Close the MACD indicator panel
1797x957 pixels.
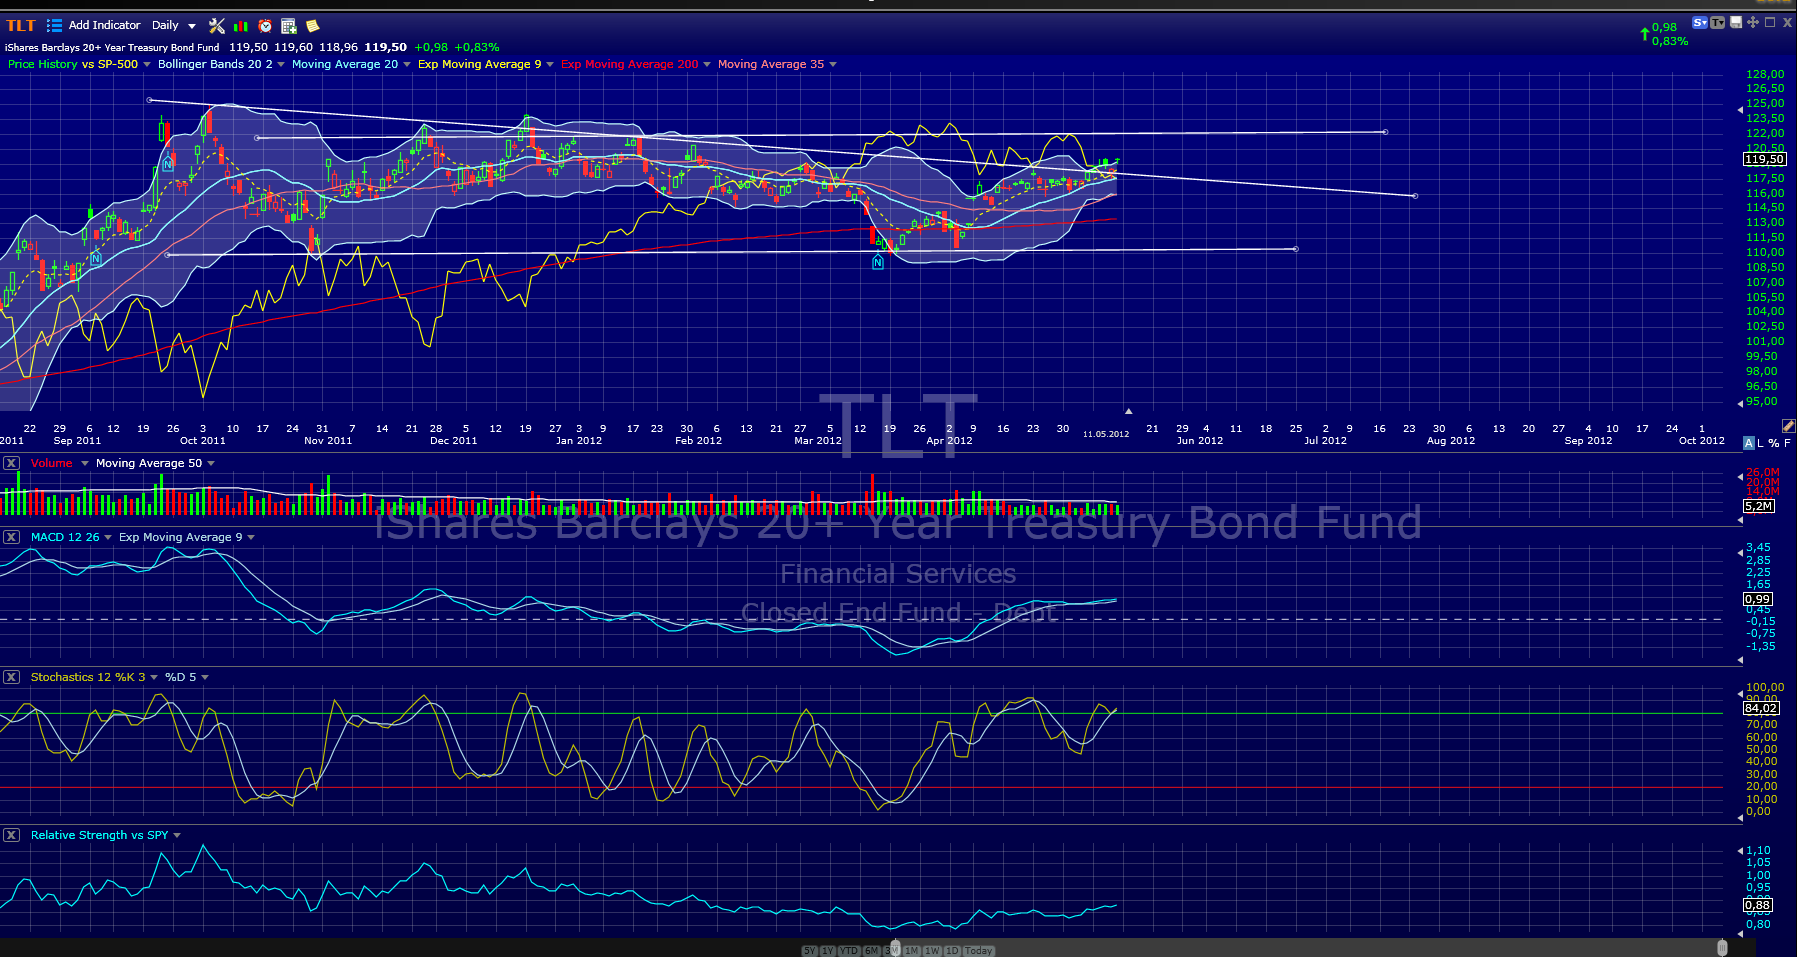tap(11, 537)
